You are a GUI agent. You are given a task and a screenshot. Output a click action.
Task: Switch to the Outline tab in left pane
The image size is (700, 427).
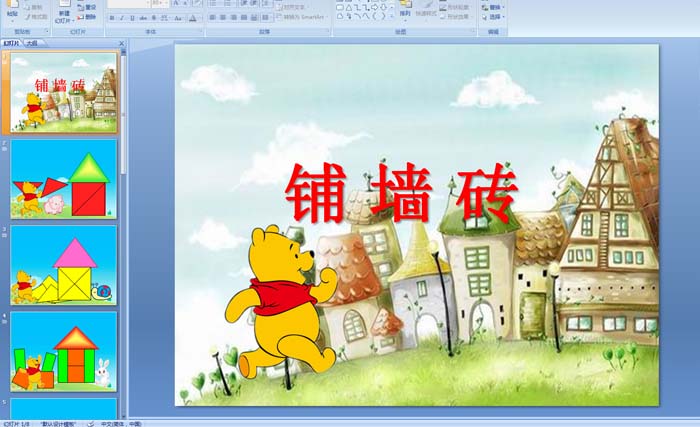click(33, 44)
